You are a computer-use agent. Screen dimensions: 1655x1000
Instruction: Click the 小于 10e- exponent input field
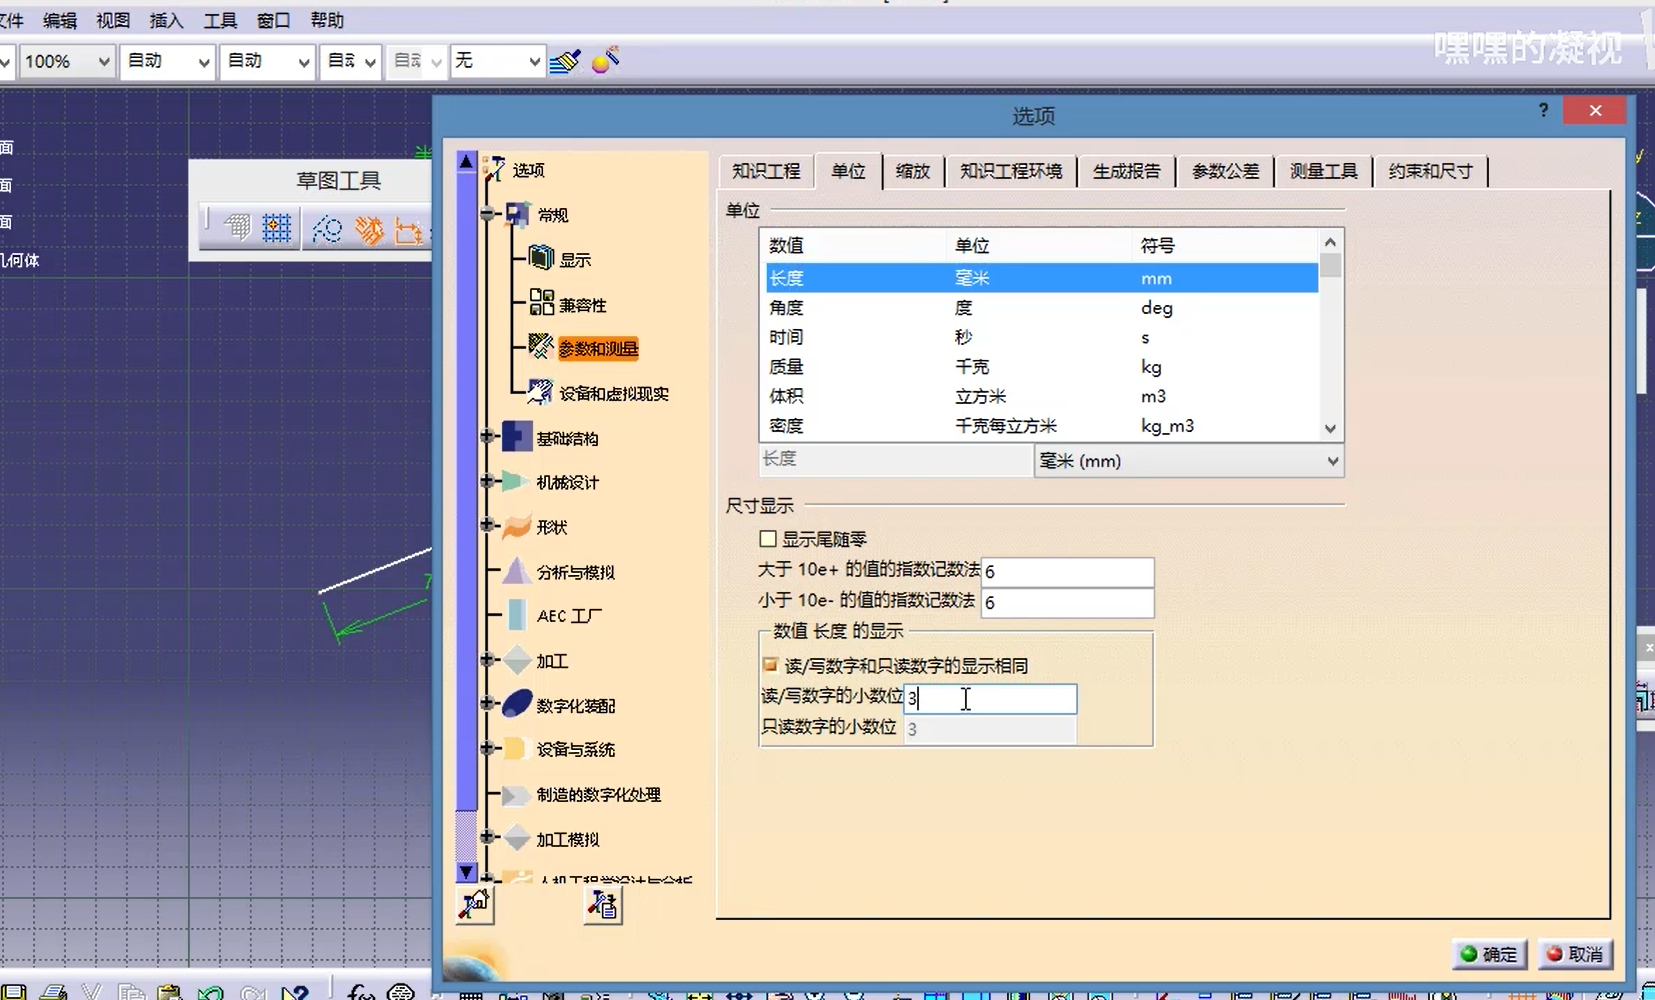1067,602
